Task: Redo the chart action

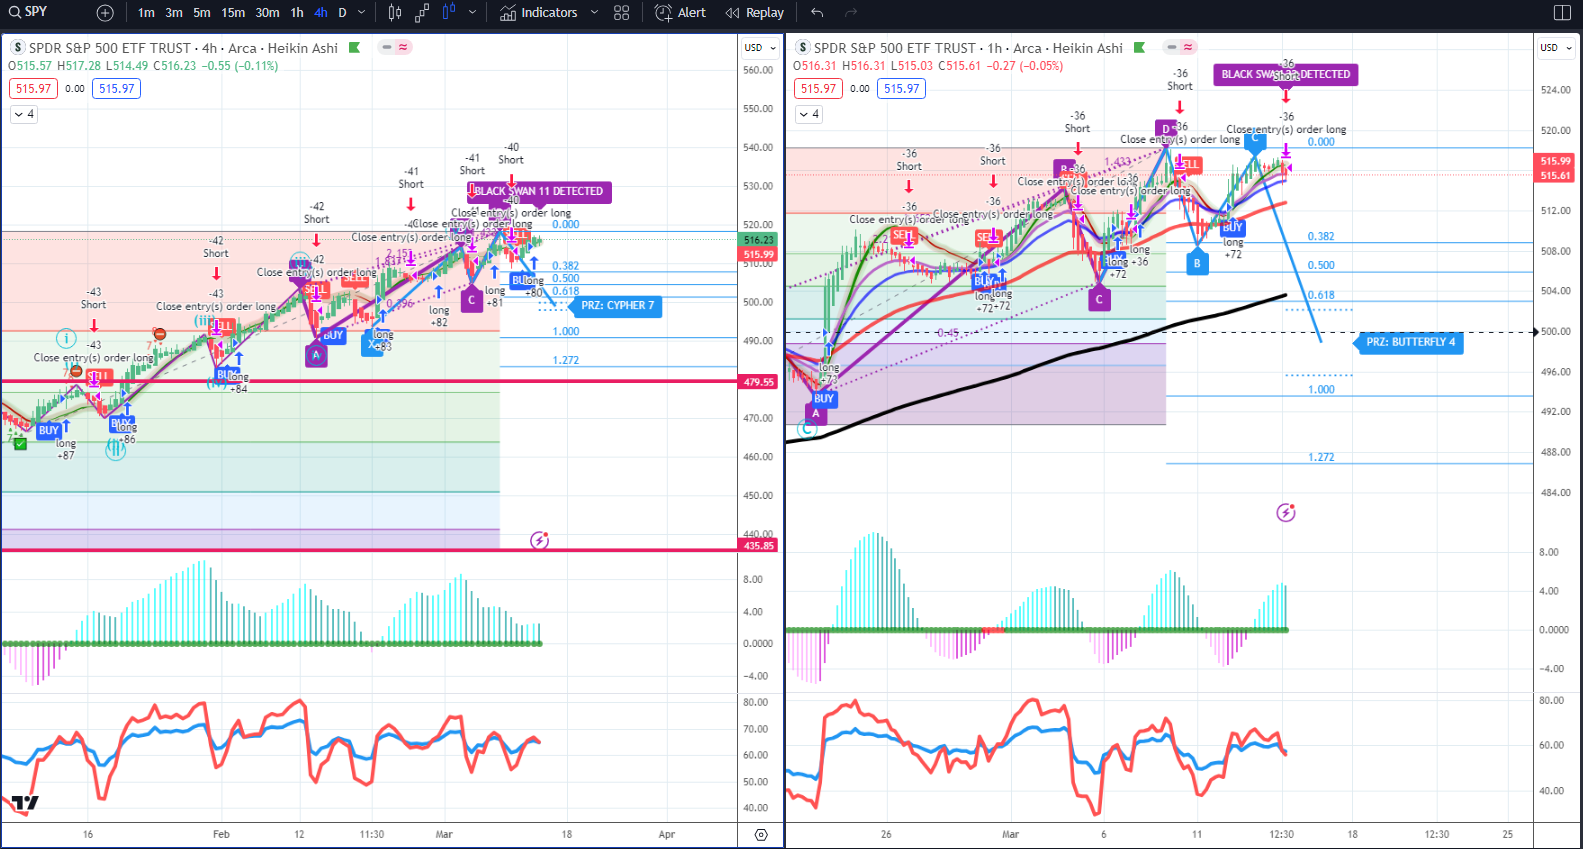Action: (x=851, y=13)
